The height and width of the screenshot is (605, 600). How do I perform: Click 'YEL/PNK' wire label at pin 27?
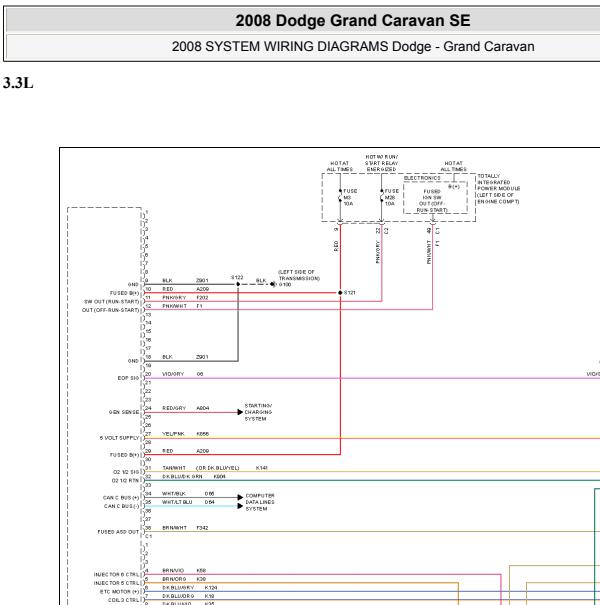click(173, 434)
